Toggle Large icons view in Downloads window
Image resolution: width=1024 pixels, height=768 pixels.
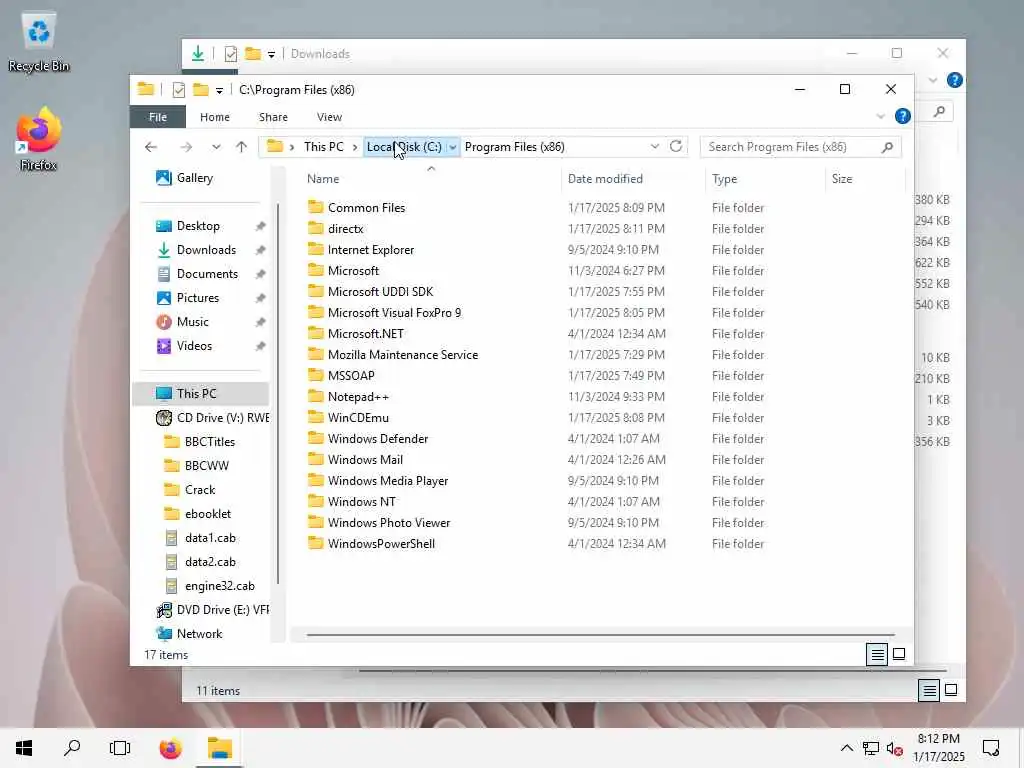(x=951, y=690)
